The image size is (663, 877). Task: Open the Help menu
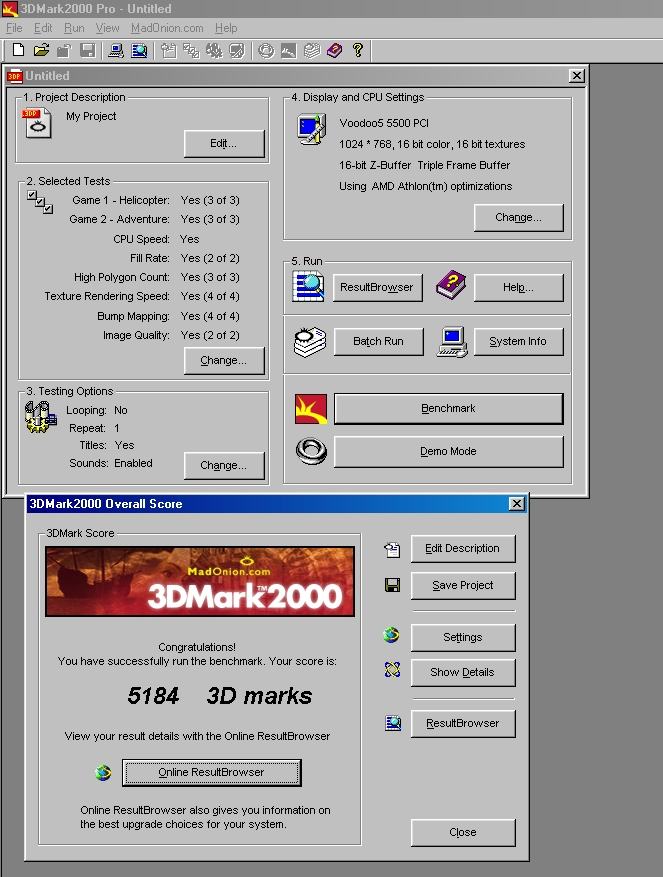click(x=226, y=28)
